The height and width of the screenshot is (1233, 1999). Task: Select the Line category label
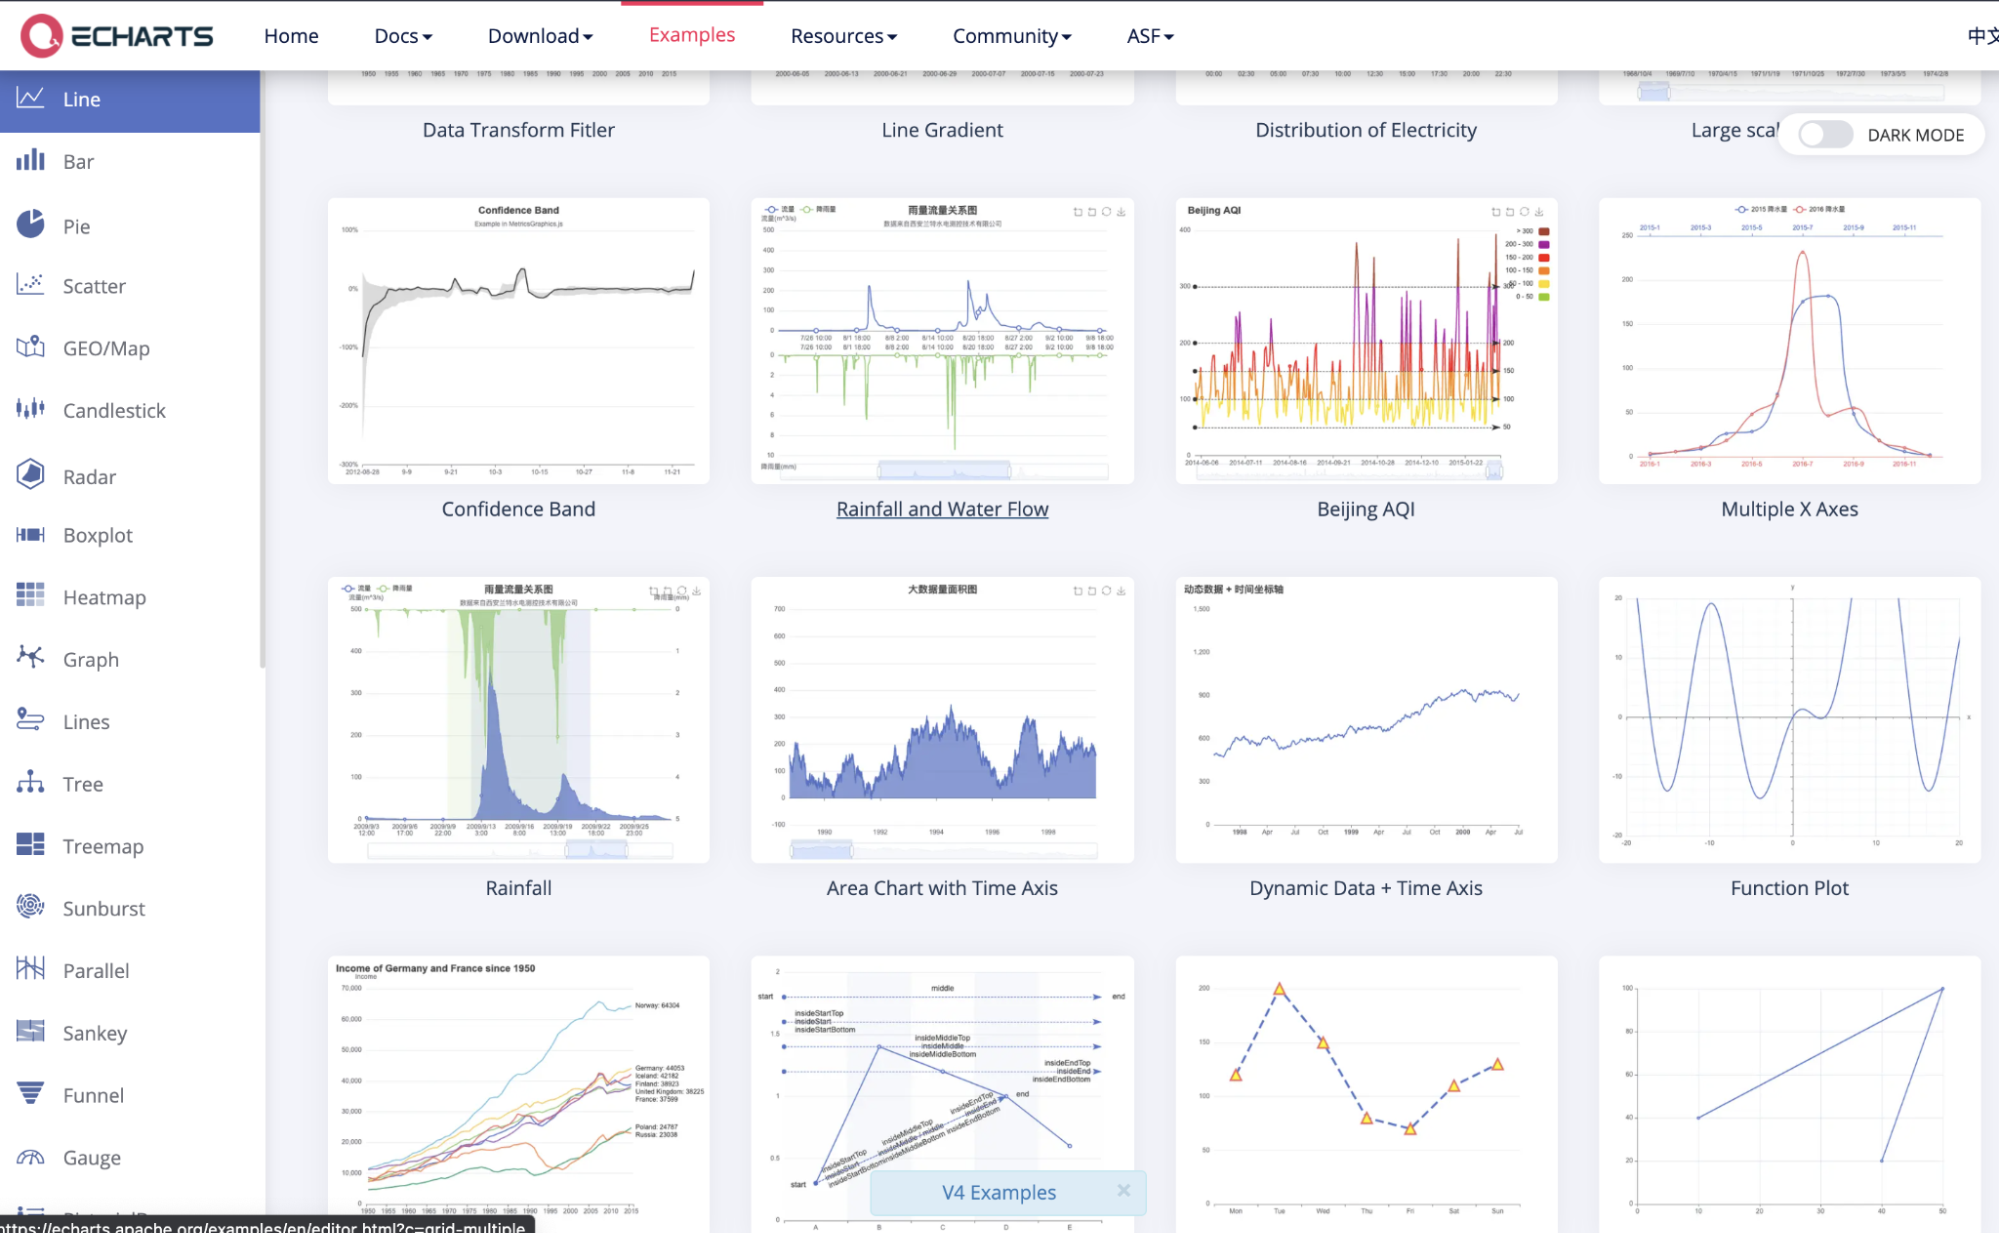point(81,99)
